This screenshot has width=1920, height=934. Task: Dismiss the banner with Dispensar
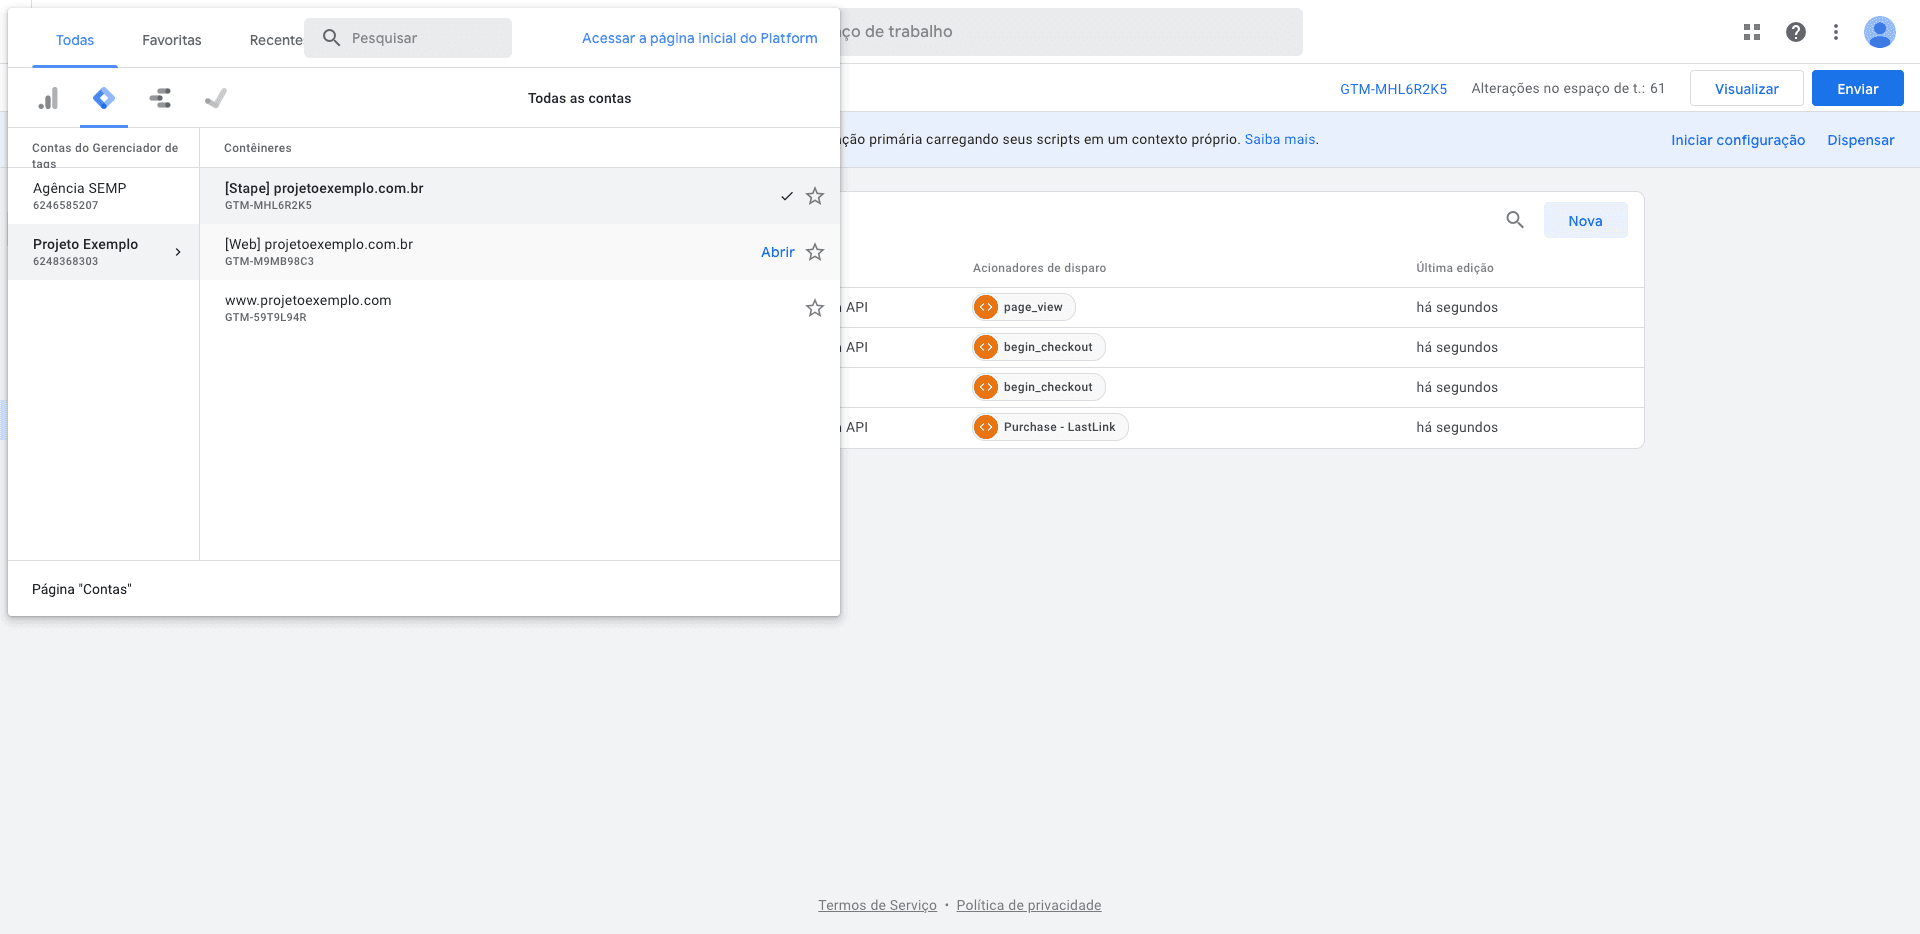click(x=1861, y=140)
